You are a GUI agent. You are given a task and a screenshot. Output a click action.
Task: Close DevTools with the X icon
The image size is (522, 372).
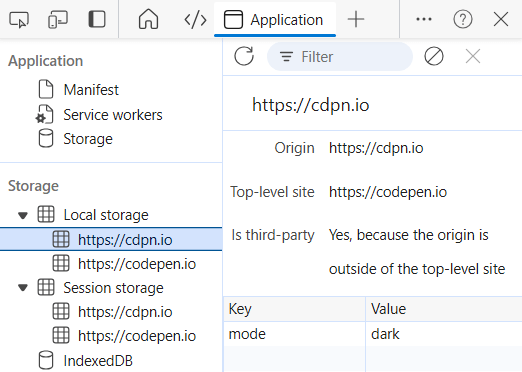point(501,19)
